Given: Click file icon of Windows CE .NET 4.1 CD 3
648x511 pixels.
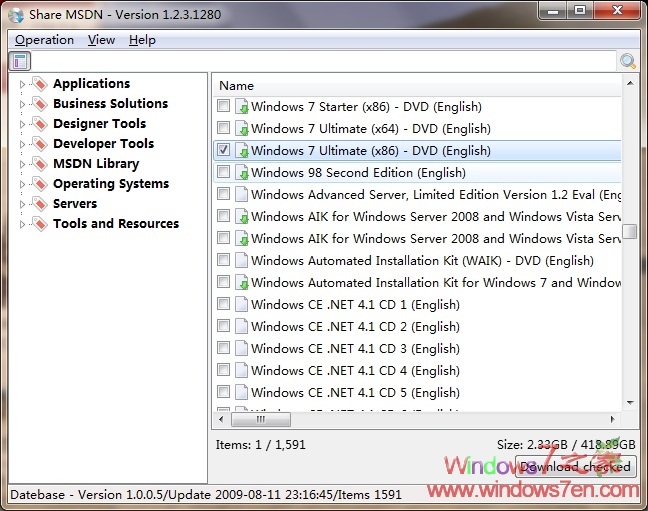Looking at the screenshot, I should pyautogui.click(x=241, y=348).
